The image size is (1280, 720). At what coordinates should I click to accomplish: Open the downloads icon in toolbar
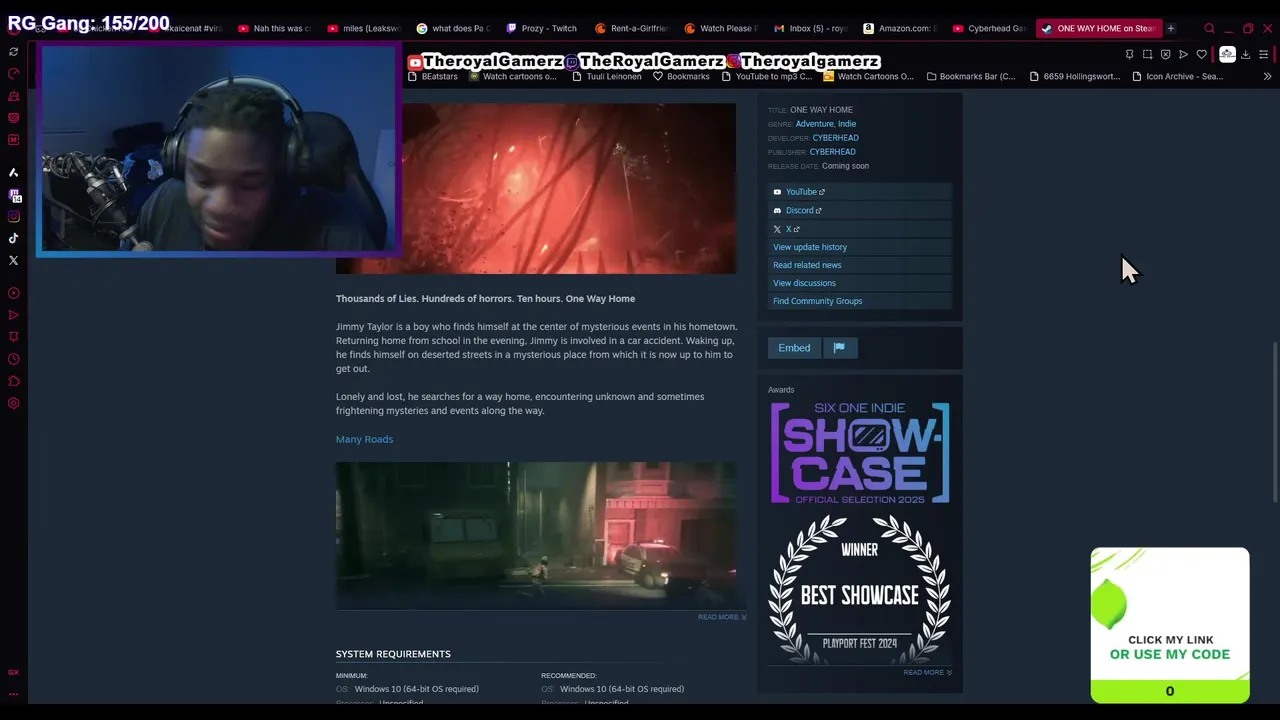[x=1245, y=54]
